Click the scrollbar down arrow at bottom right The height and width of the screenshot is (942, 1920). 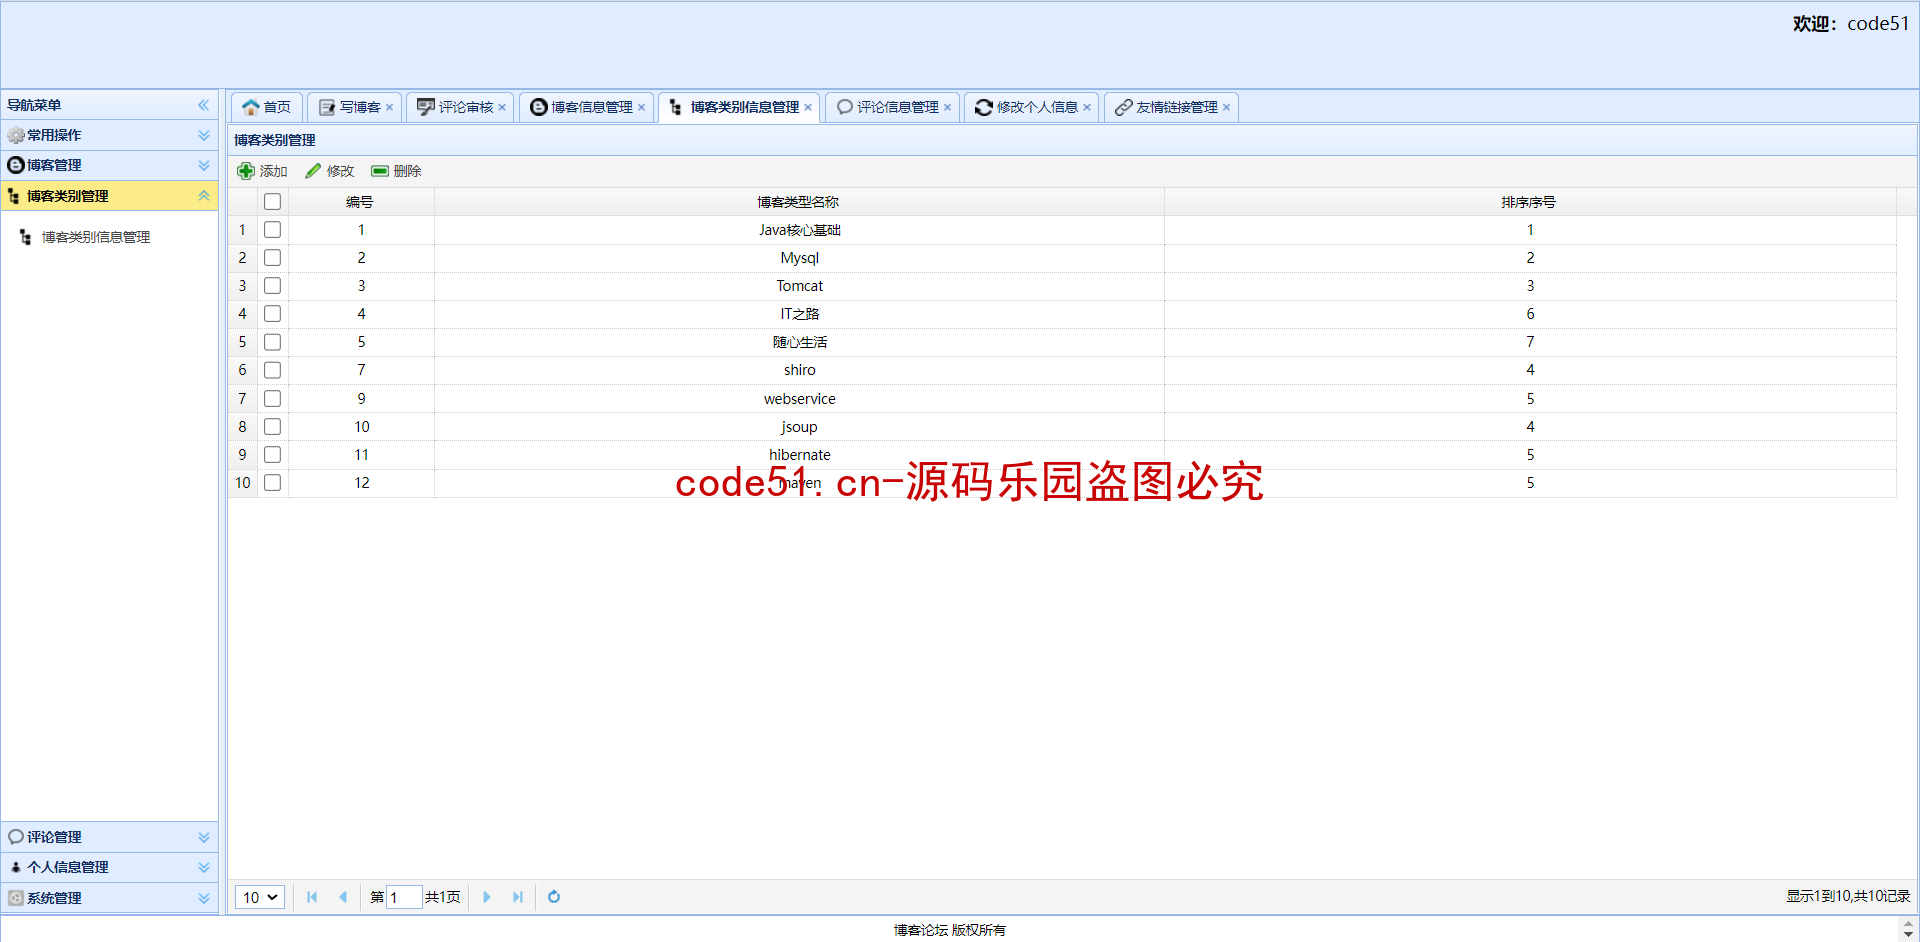[1908, 935]
